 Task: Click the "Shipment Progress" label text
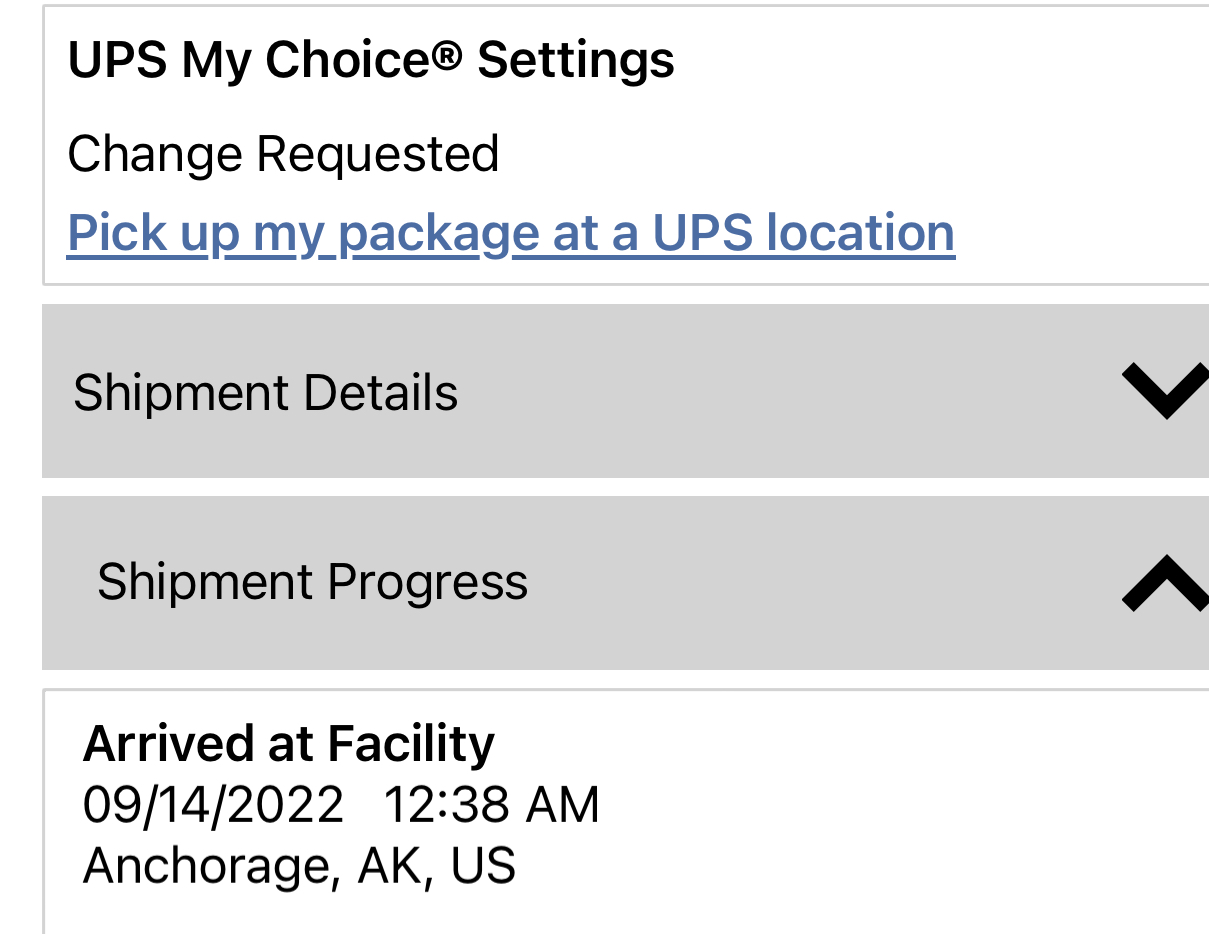312,582
